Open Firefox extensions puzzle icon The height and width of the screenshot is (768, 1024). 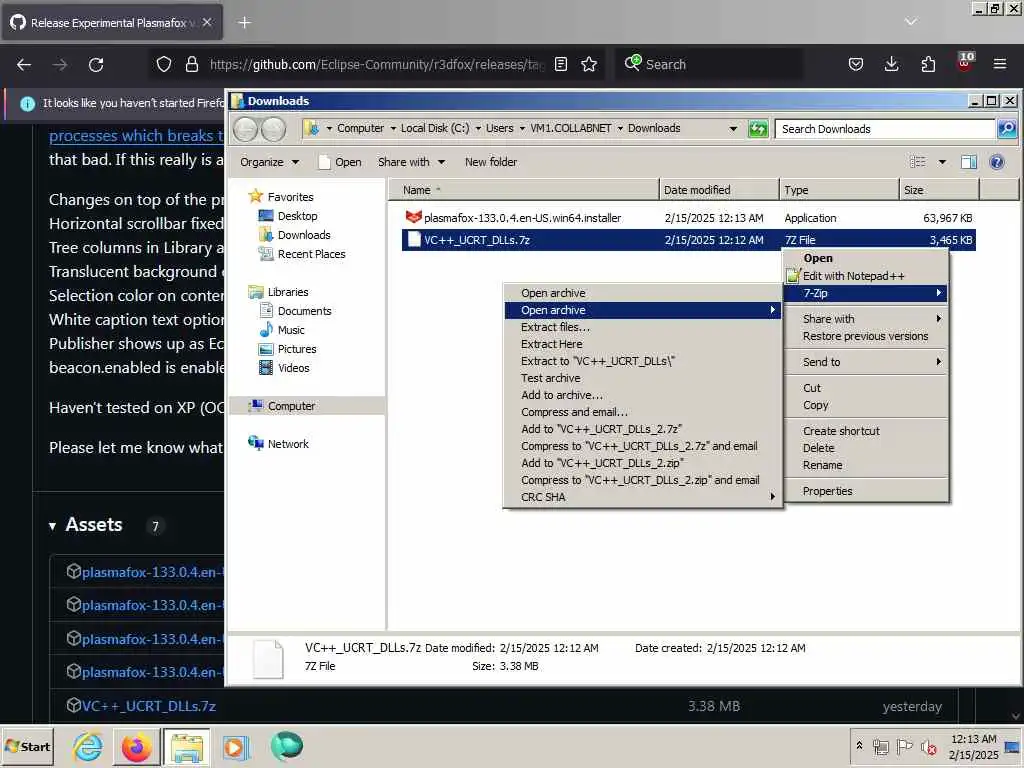click(x=928, y=64)
